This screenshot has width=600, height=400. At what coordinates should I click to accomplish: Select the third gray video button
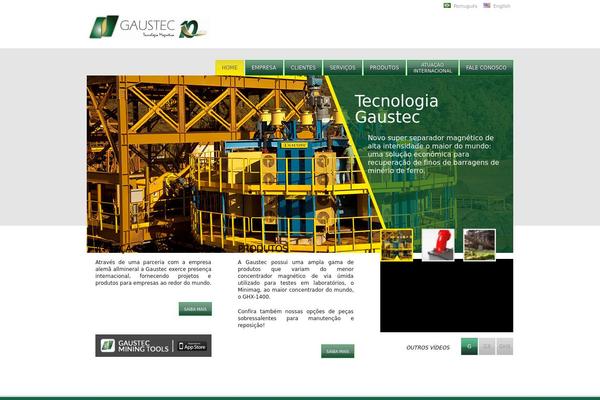[x=504, y=346]
